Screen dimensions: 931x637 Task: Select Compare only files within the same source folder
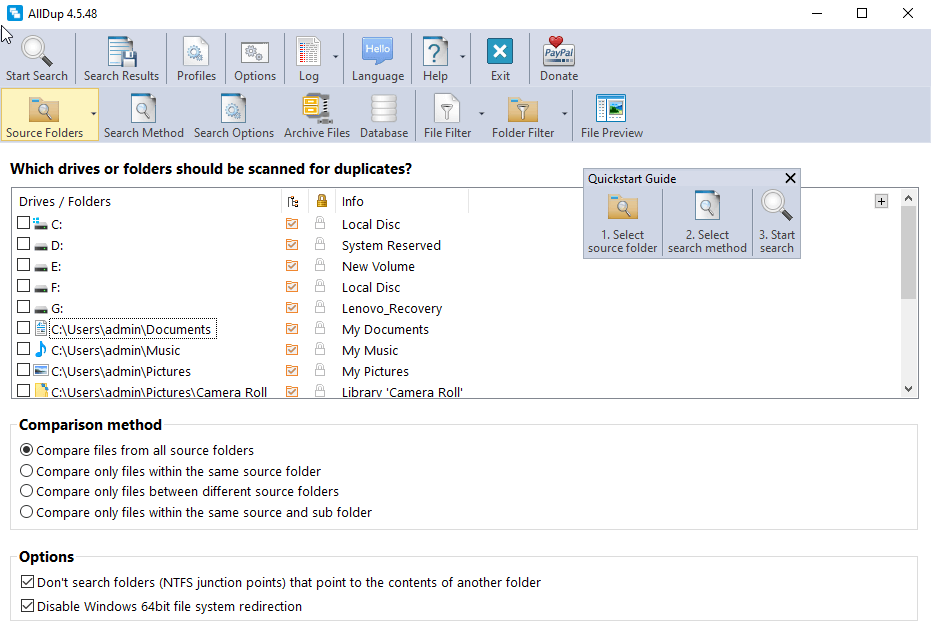click(25, 470)
